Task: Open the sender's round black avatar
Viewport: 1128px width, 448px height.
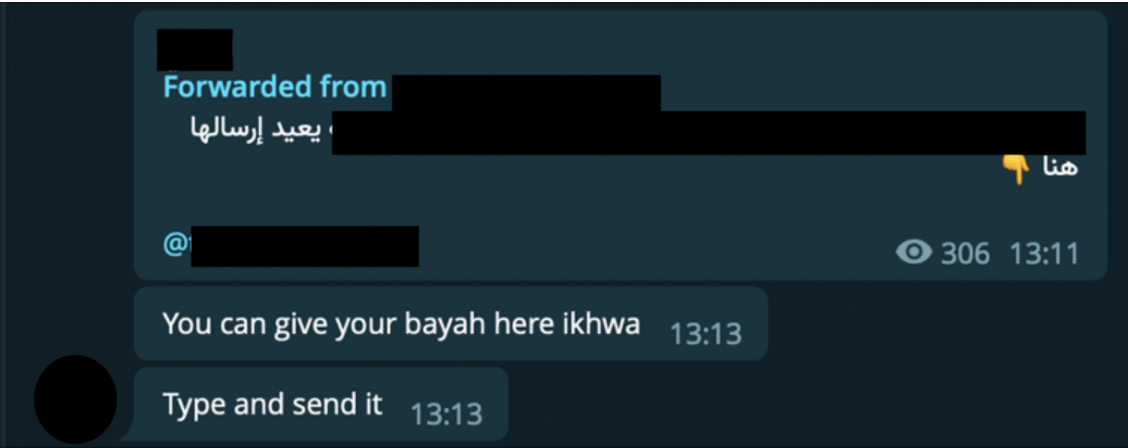Action: coord(76,399)
